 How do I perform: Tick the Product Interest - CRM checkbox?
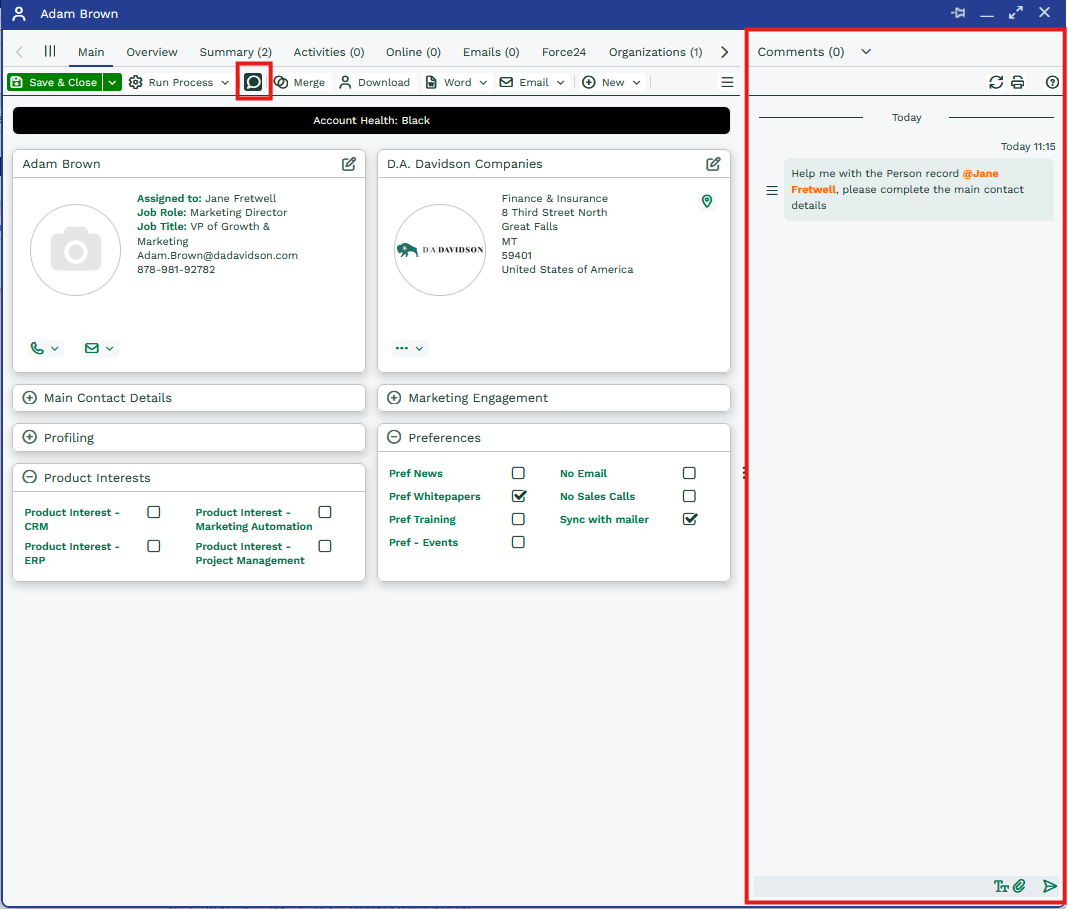click(154, 512)
